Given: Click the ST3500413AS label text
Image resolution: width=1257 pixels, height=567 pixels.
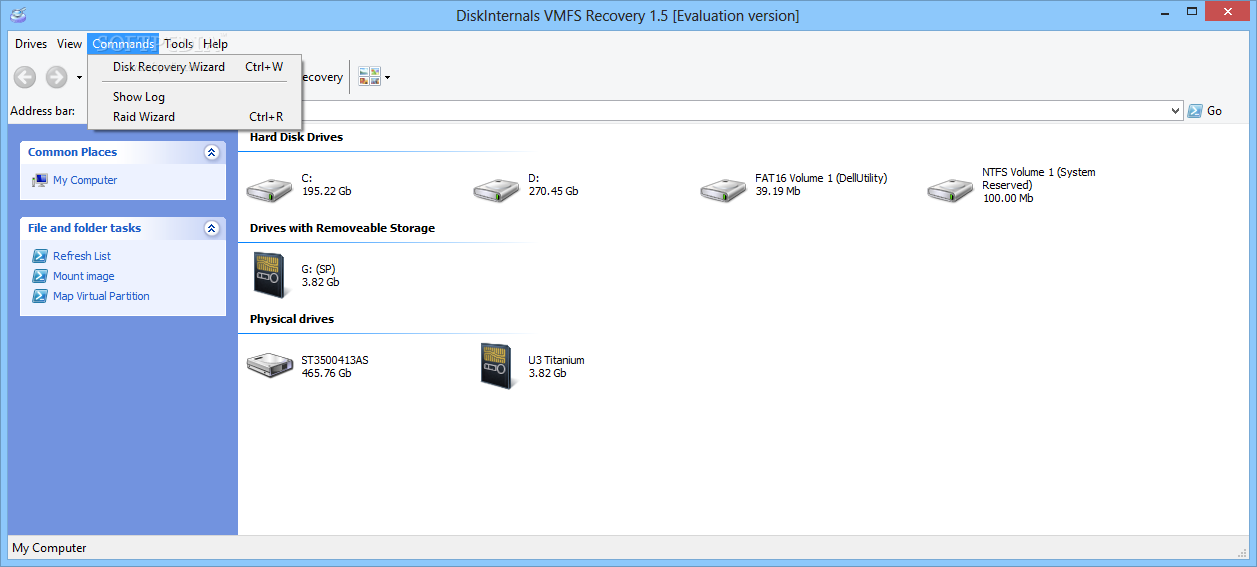Looking at the screenshot, I should (335, 360).
